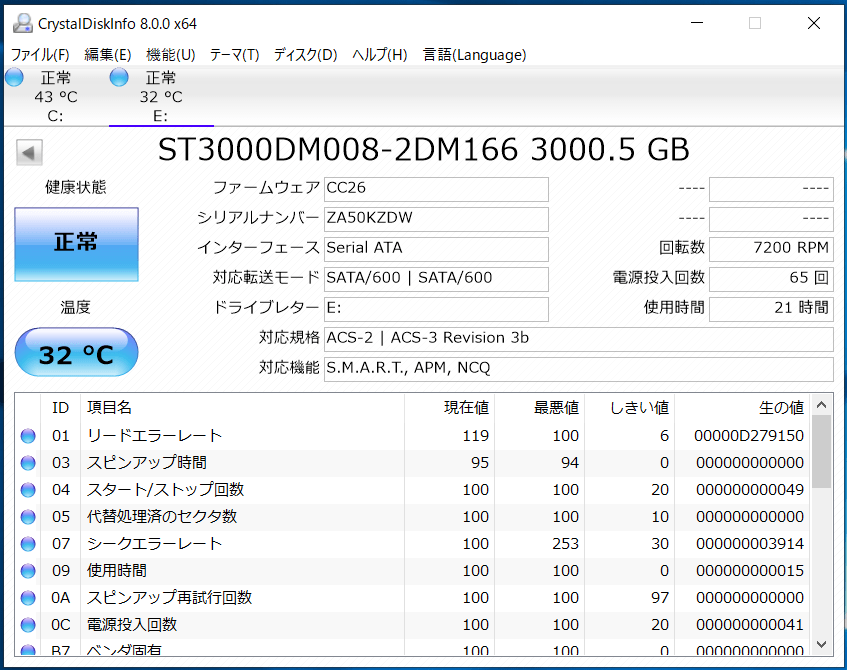
Task: Click the scroll up arrow of SMART list
Action: (x=821, y=405)
